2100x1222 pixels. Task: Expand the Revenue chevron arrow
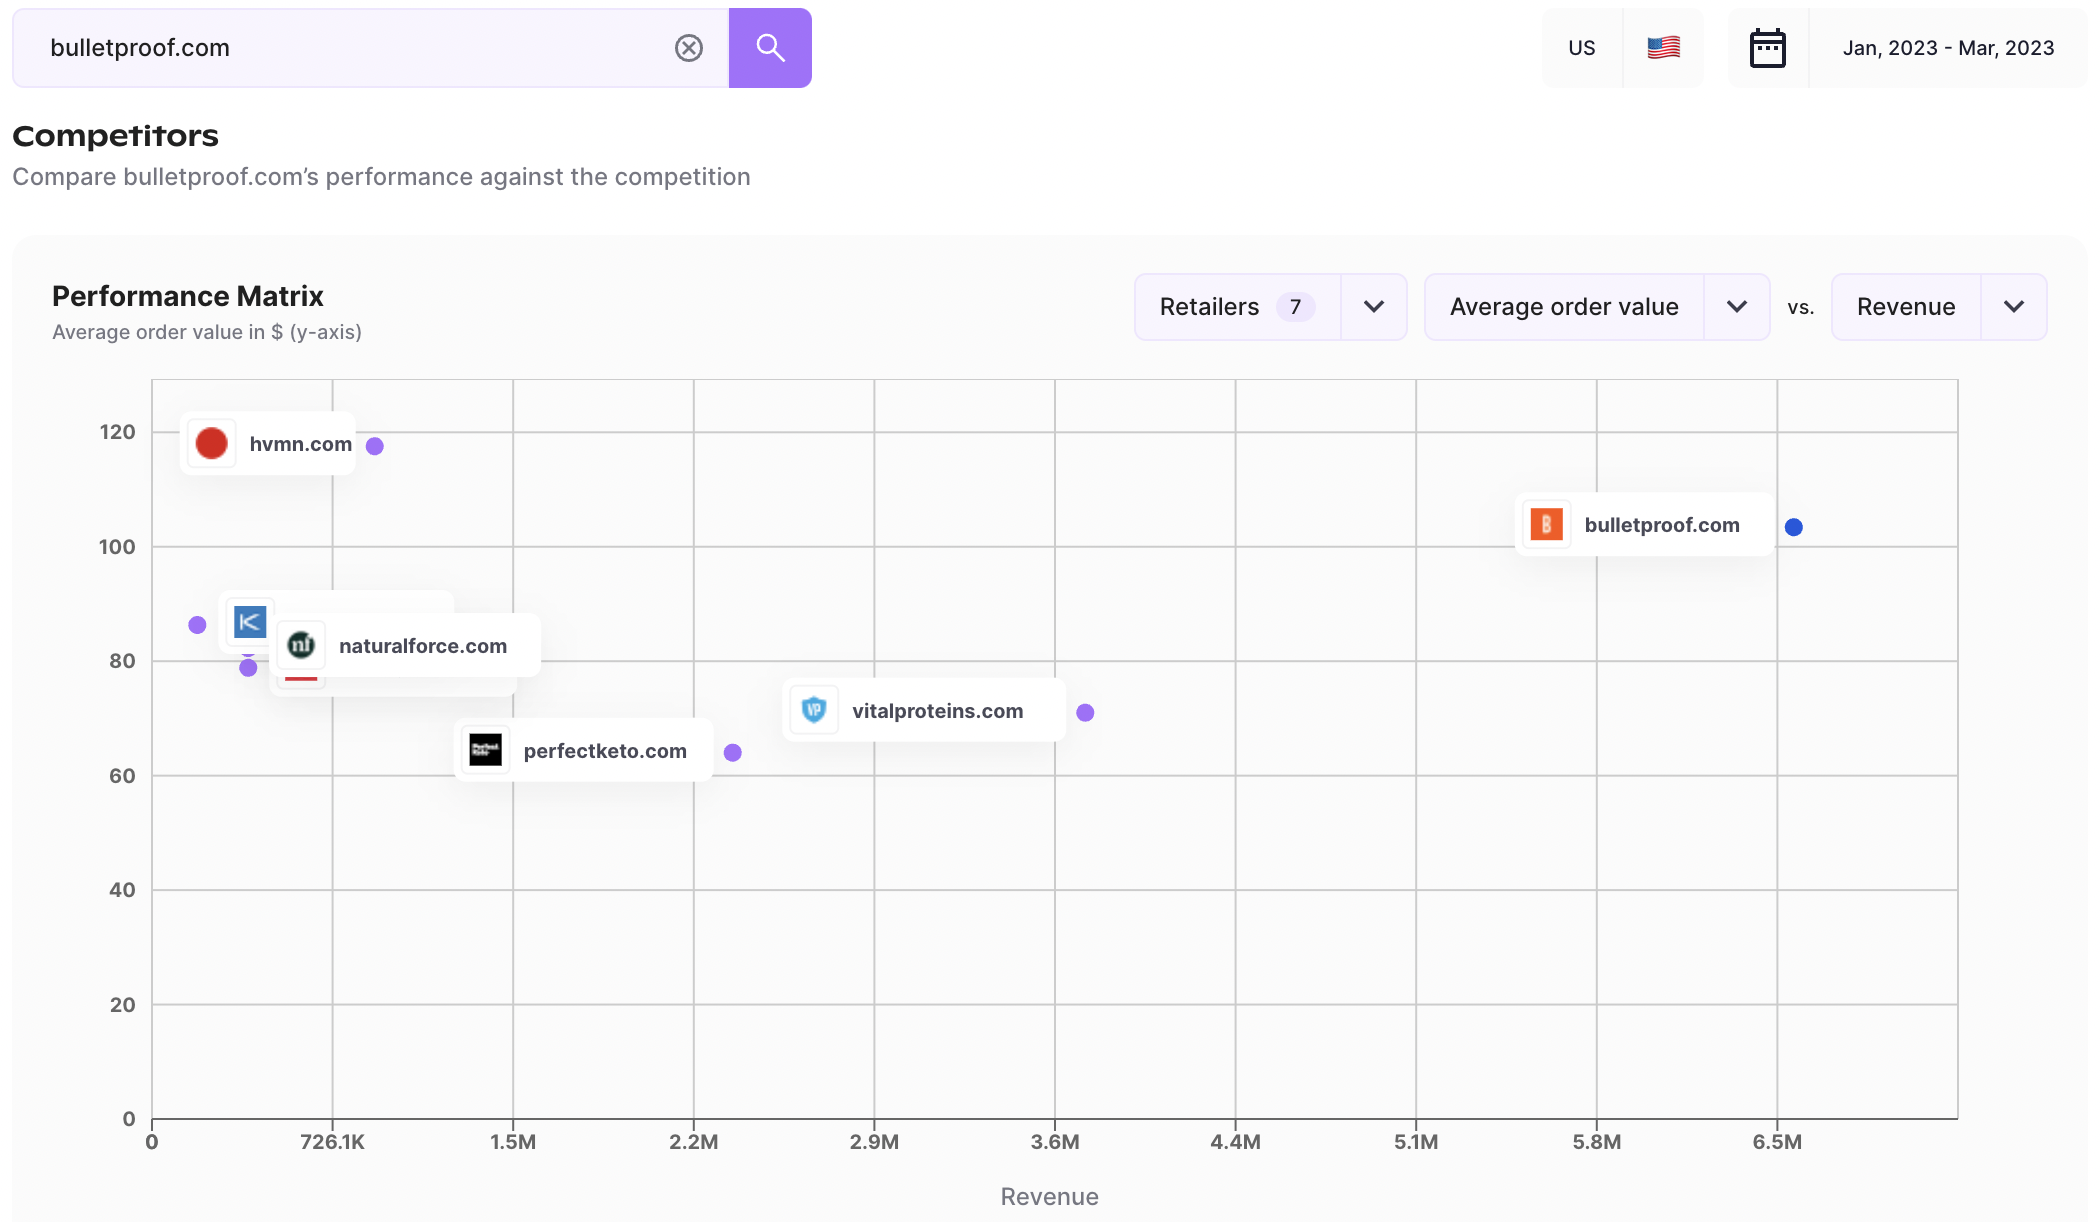2014,307
